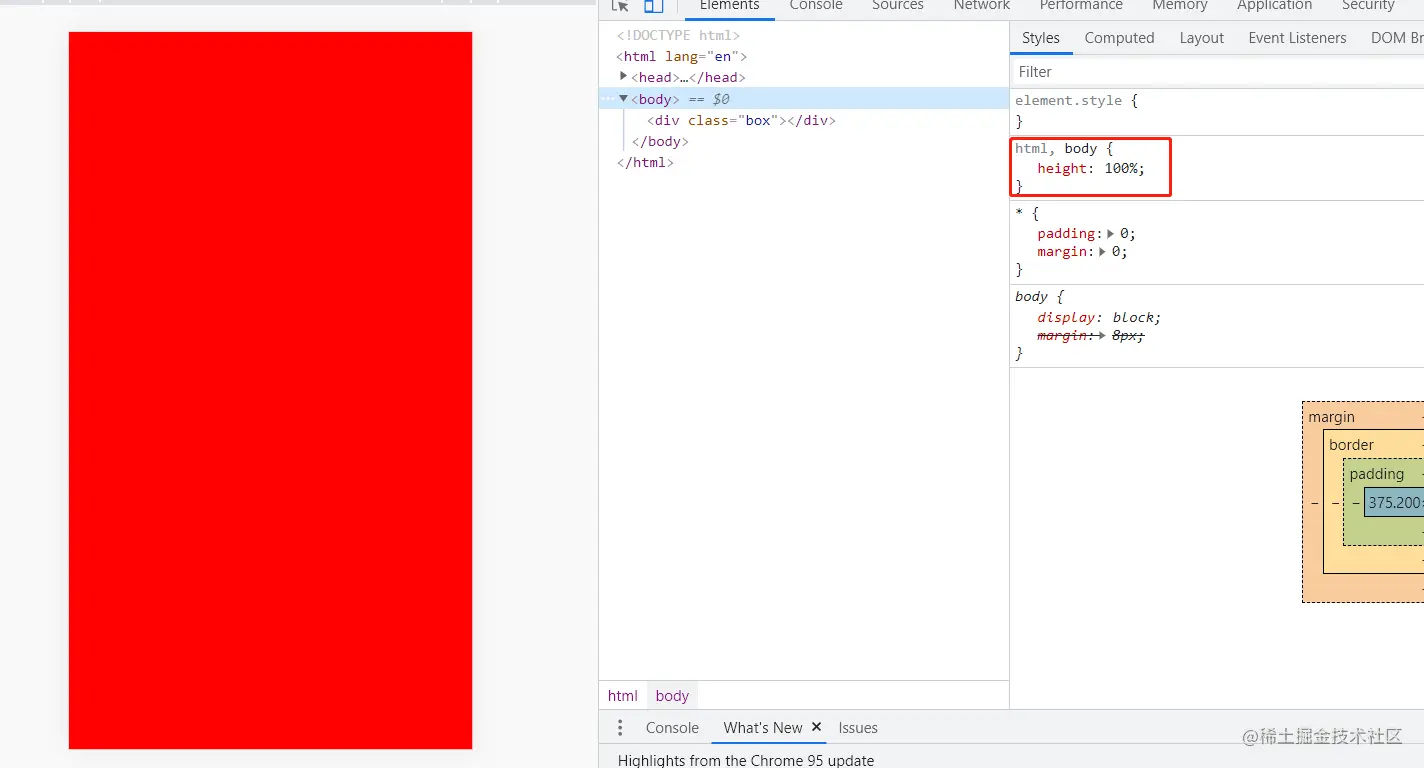Toggle the device toolbar icon
The height and width of the screenshot is (768, 1424).
(x=653, y=6)
